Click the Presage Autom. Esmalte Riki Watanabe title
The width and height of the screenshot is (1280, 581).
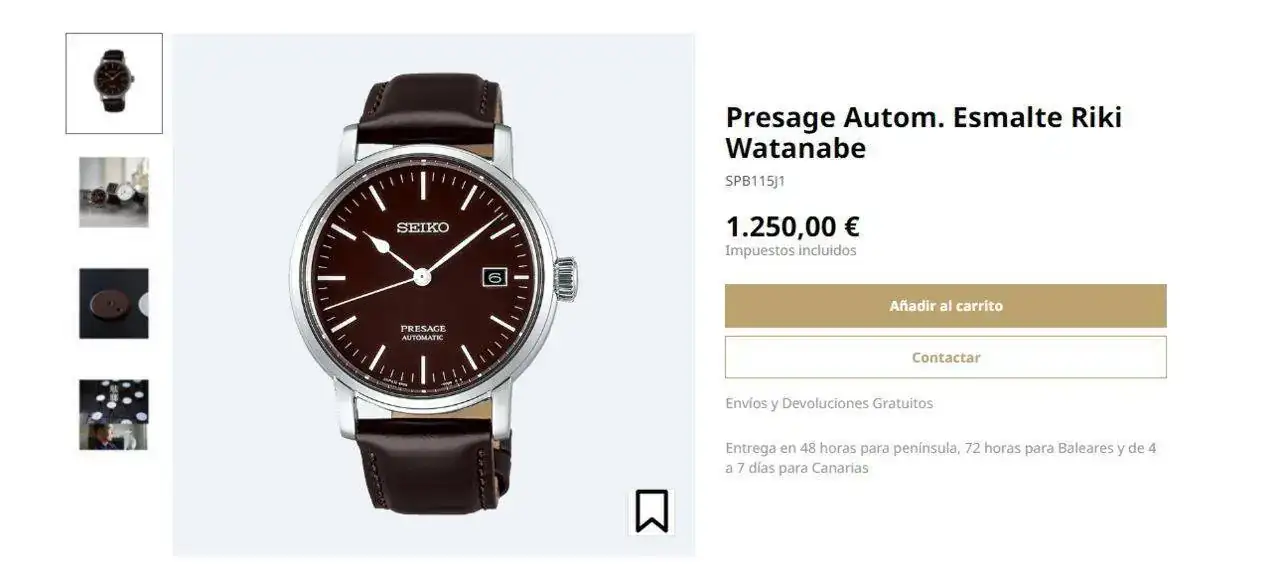tap(924, 132)
